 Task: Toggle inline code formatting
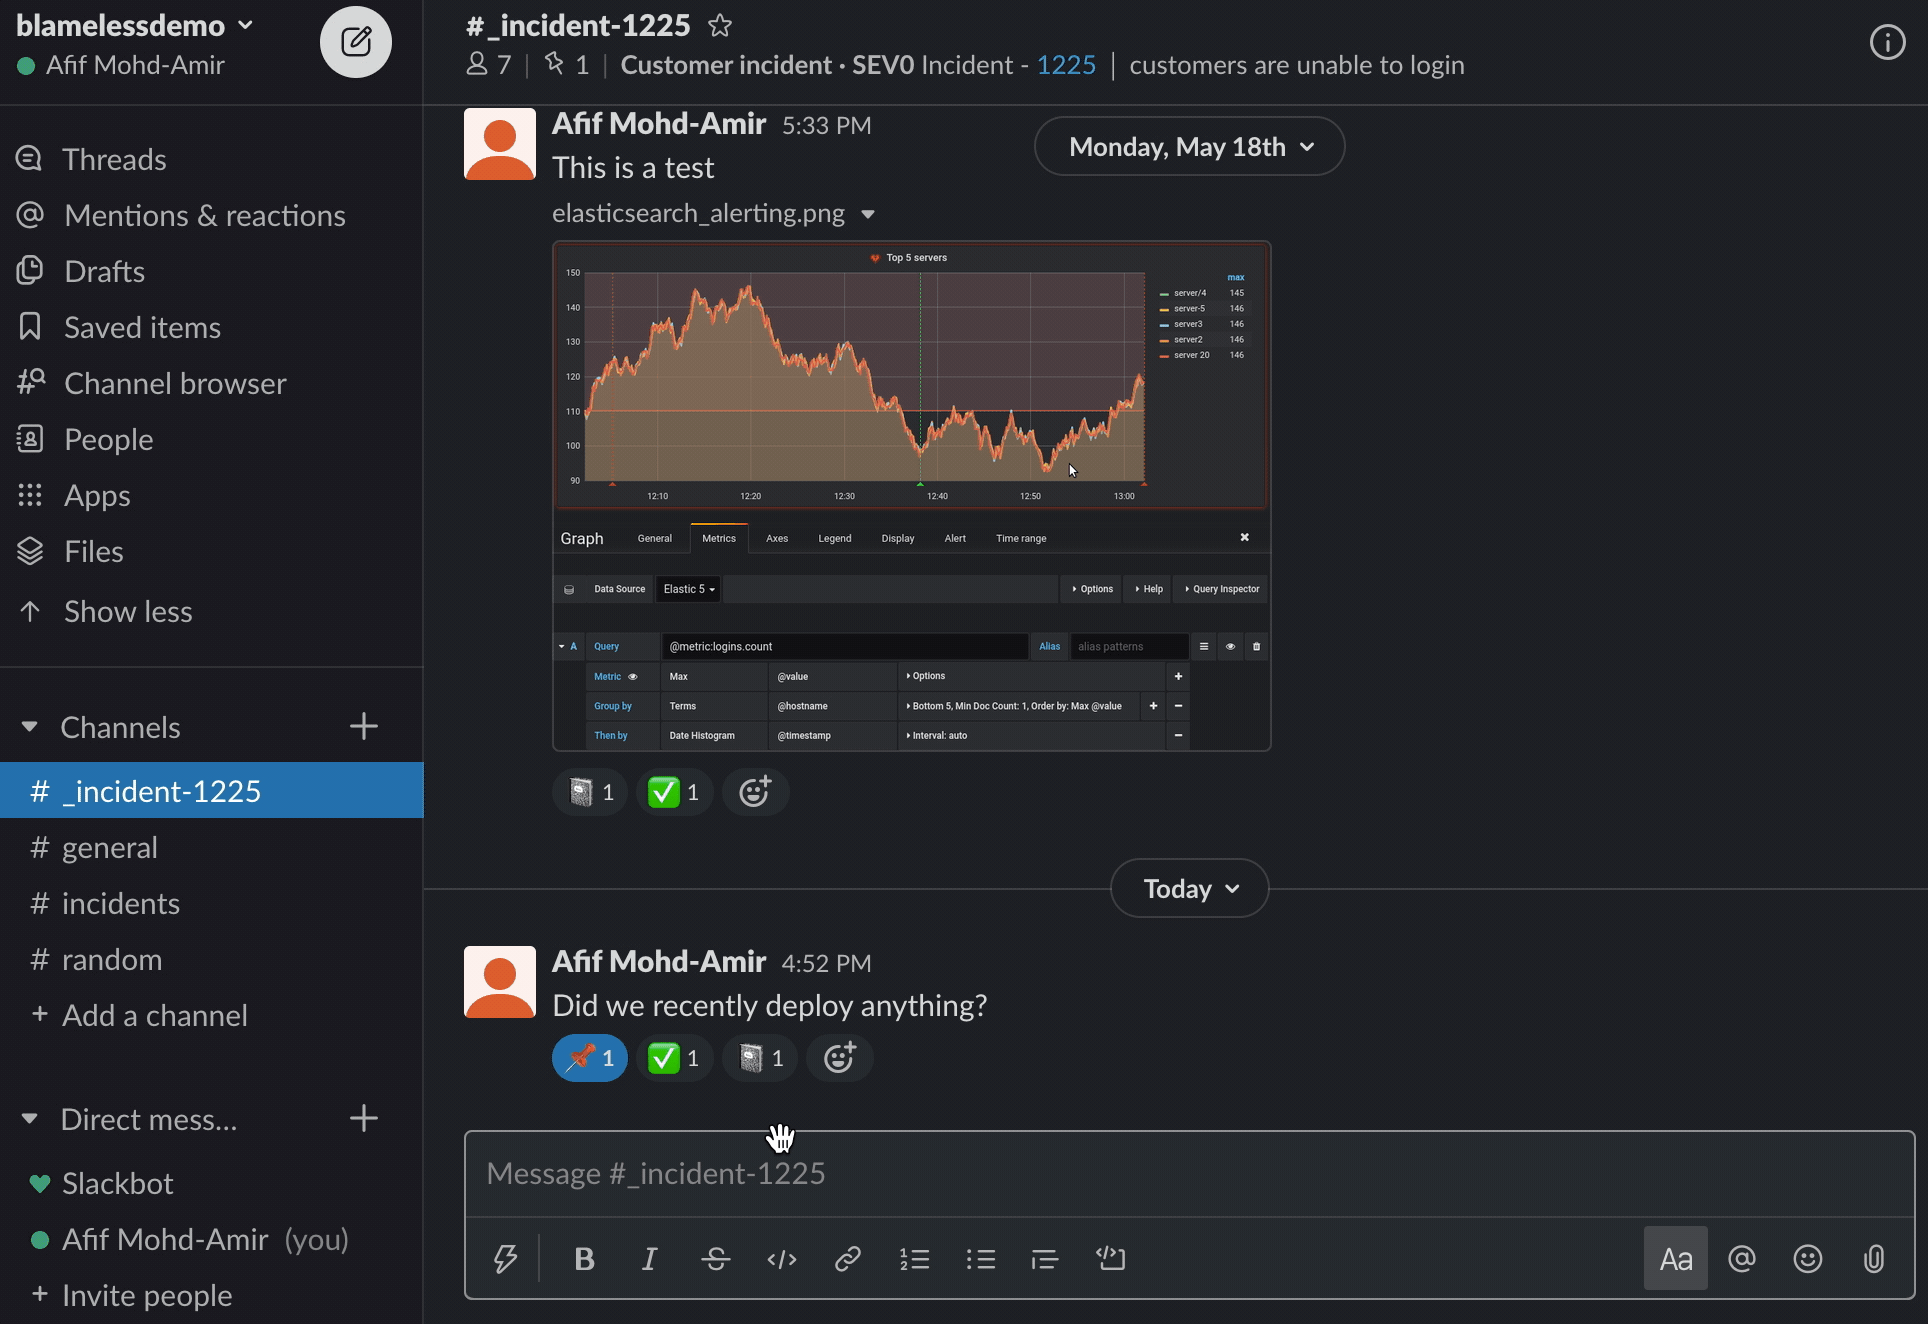(781, 1258)
